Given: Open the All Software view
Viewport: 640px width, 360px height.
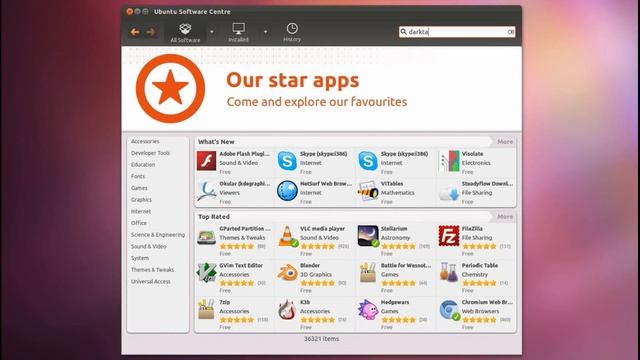Looking at the screenshot, I should coord(185,33).
